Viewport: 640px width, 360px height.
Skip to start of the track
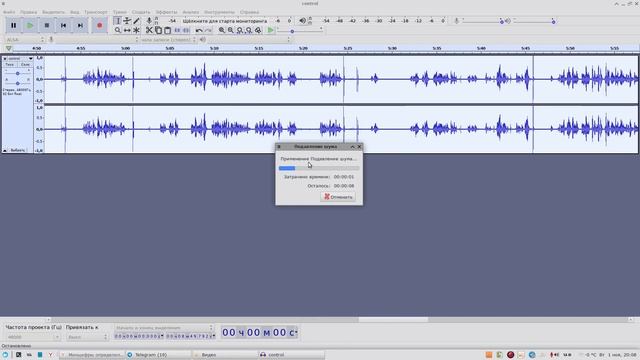pos(64,25)
